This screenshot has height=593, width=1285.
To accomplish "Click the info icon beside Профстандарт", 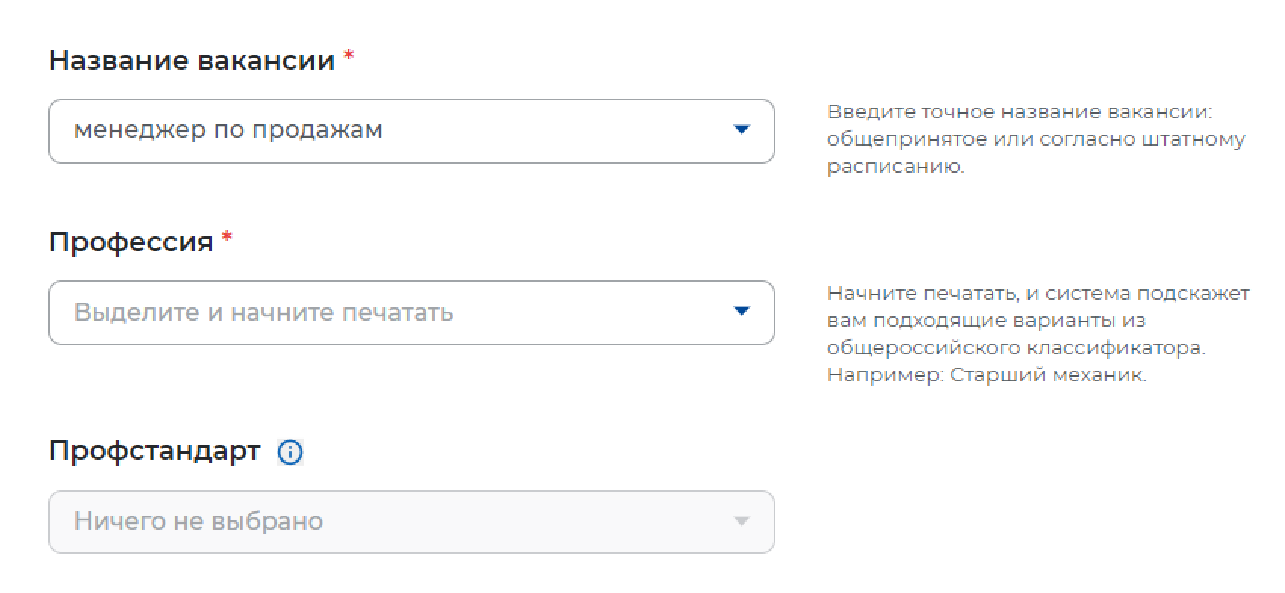I will [290, 453].
